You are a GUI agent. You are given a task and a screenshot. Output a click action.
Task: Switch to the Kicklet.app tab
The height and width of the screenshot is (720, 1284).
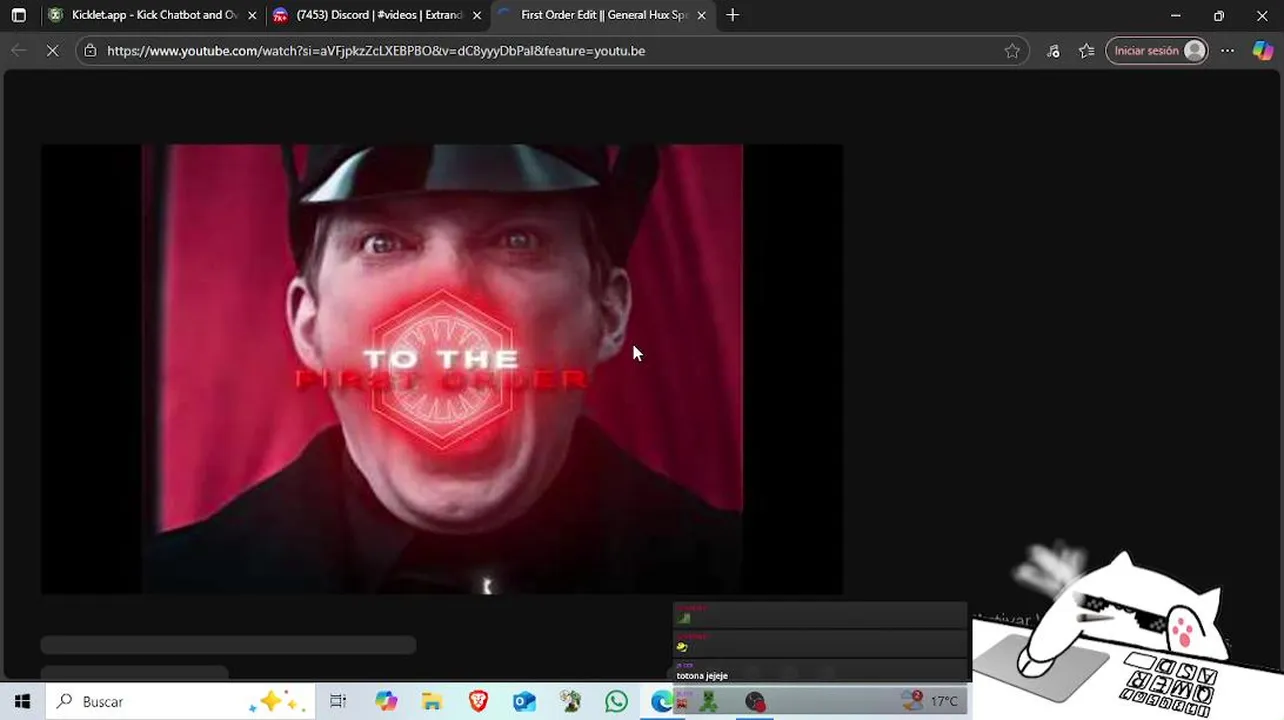[x=152, y=15]
